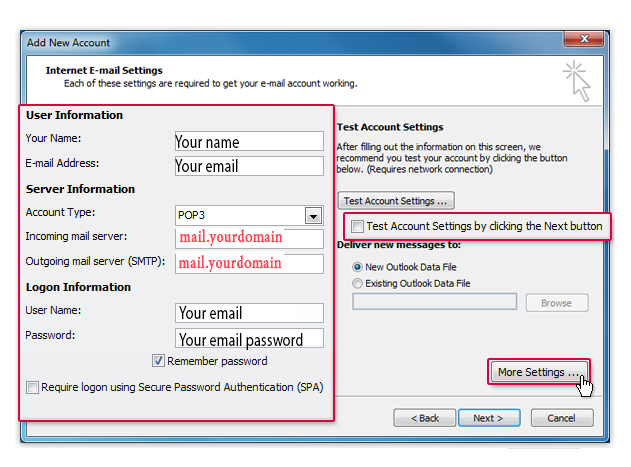Tick Test Account Settings by clicking Next checkbox

click(x=357, y=226)
